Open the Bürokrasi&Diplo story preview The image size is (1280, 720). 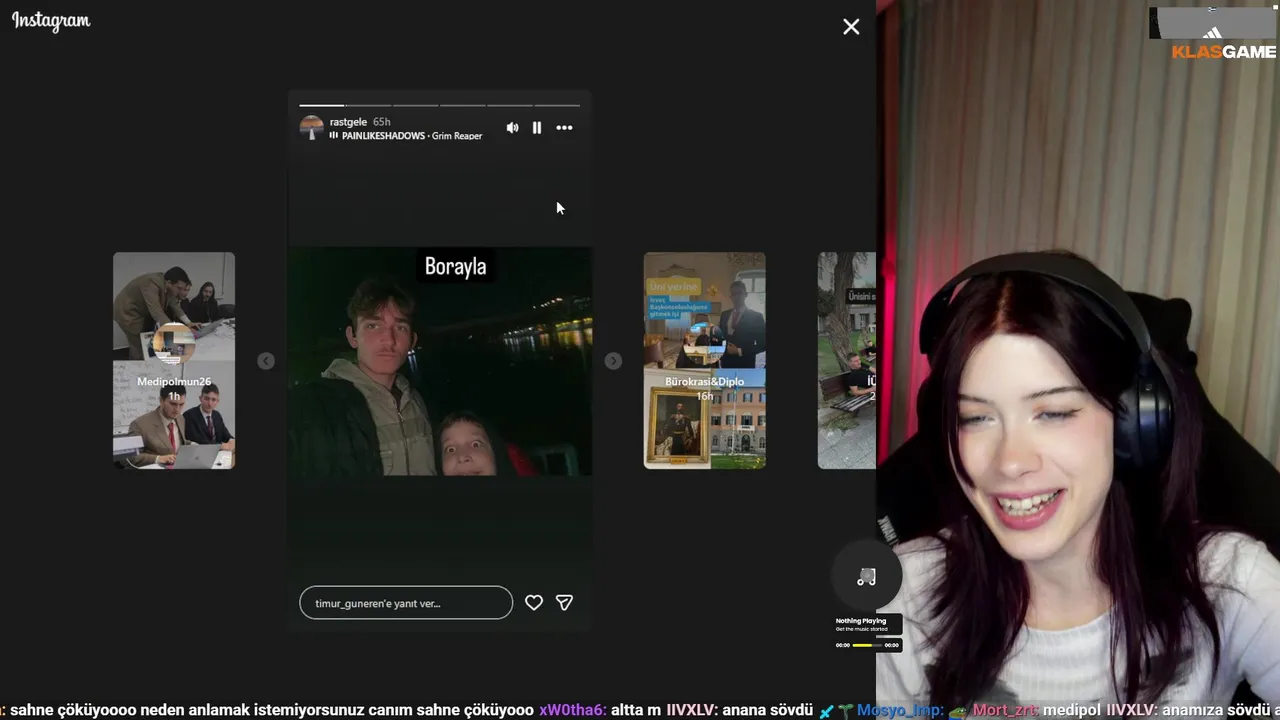click(705, 360)
